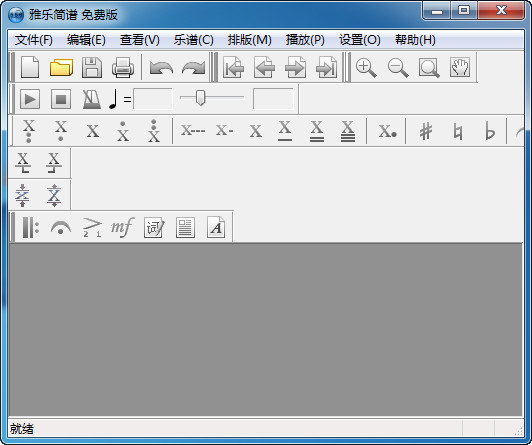The width and height of the screenshot is (532, 445).
Task: Click X with downward arrows icon
Action: pos(54,195)
